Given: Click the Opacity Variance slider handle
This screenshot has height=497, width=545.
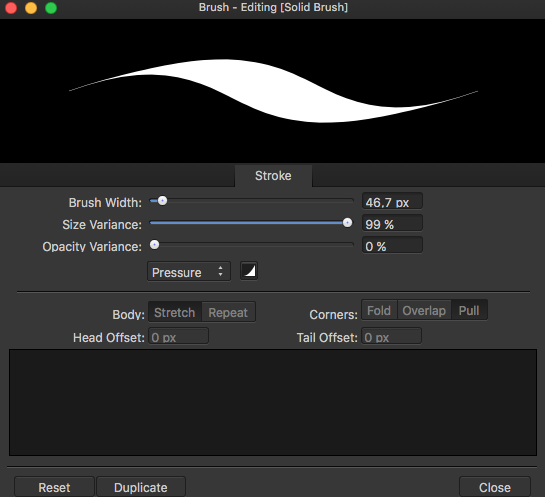Looking at the screenshot, I should 154,245.
